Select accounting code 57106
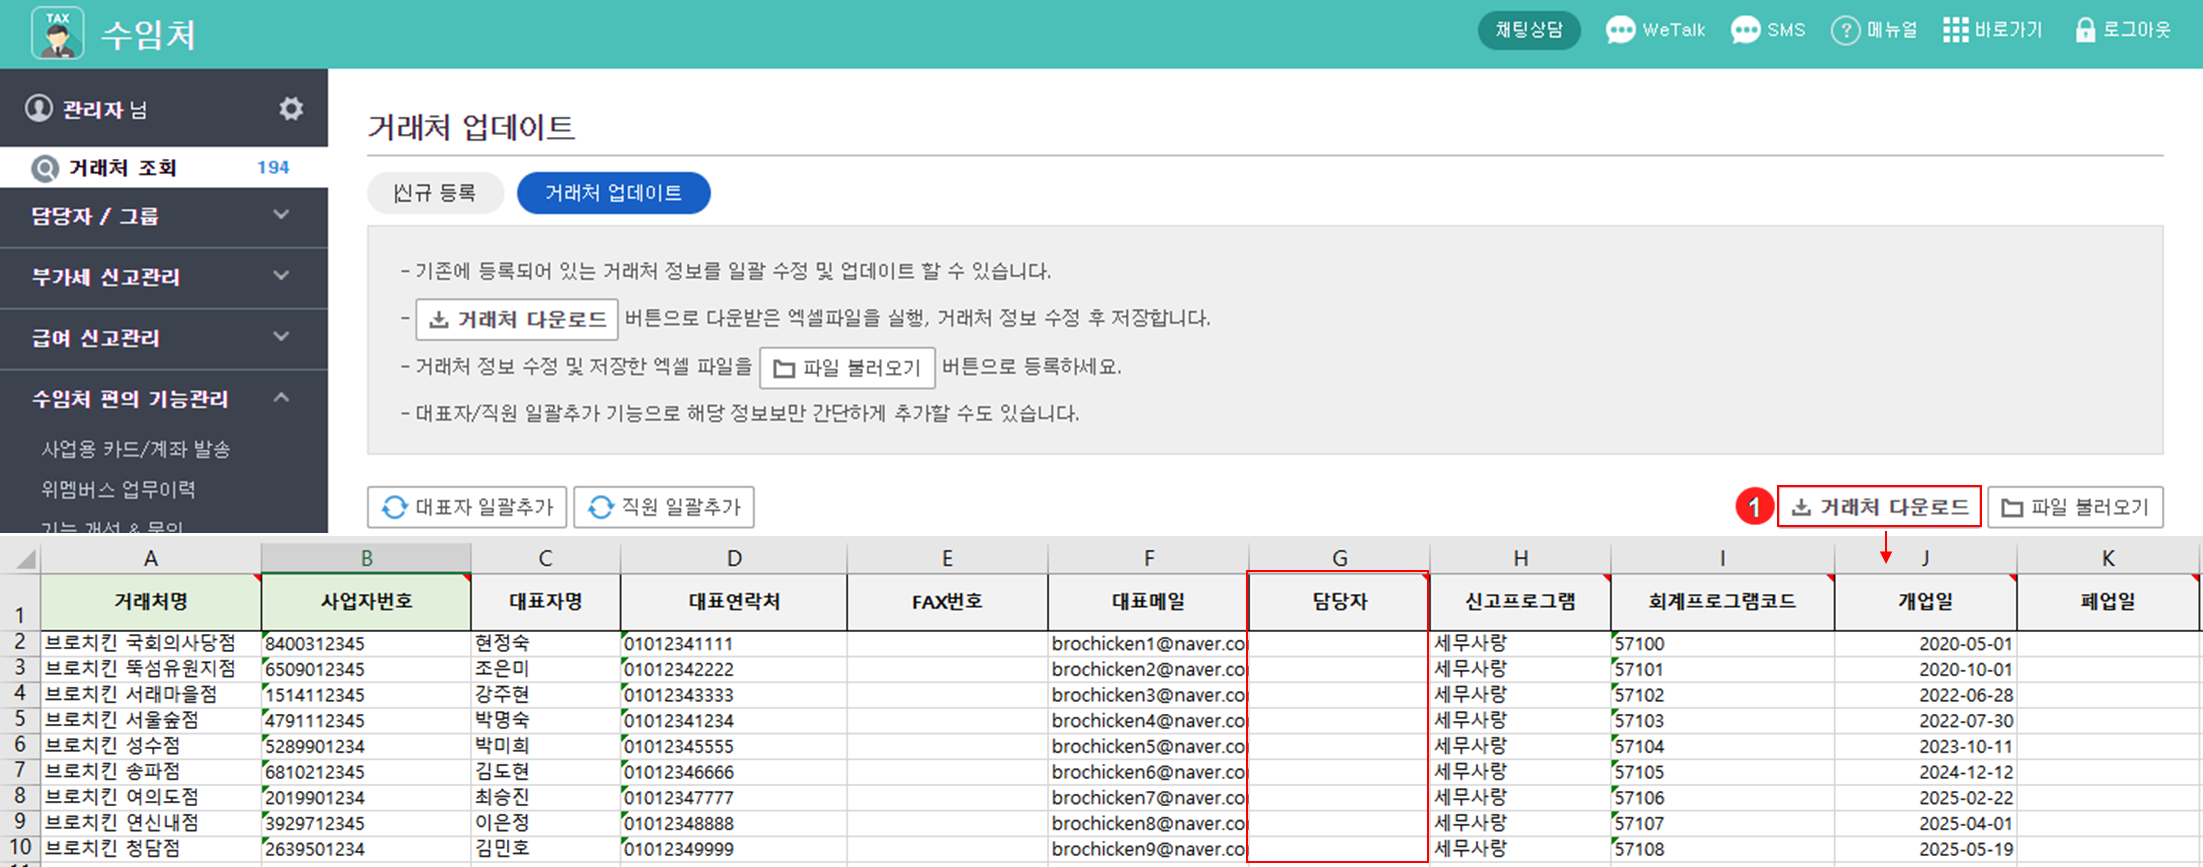The height and width of the screenshot is (867, 2203). click(1722, 797)
